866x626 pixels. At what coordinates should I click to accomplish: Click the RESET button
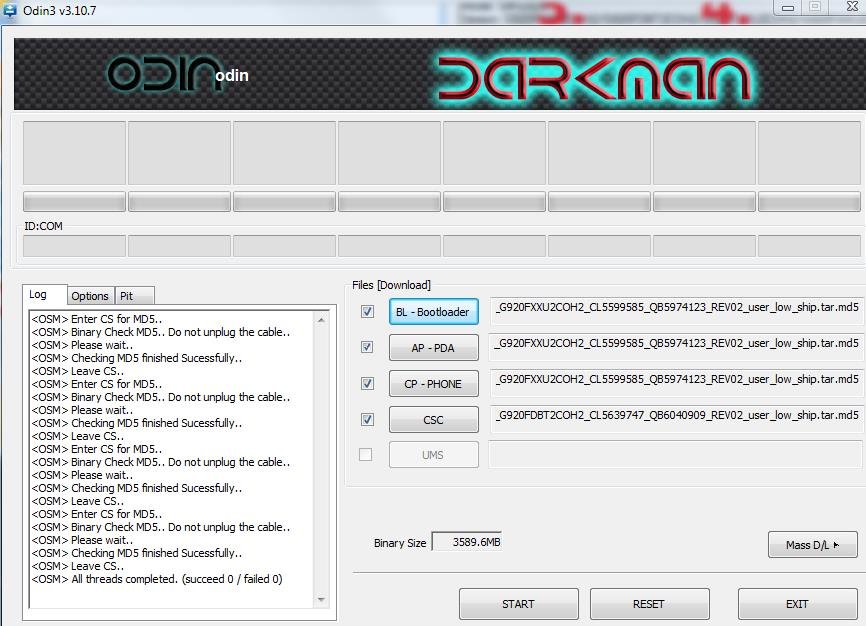pyautogui.click(x=650, y=604)
